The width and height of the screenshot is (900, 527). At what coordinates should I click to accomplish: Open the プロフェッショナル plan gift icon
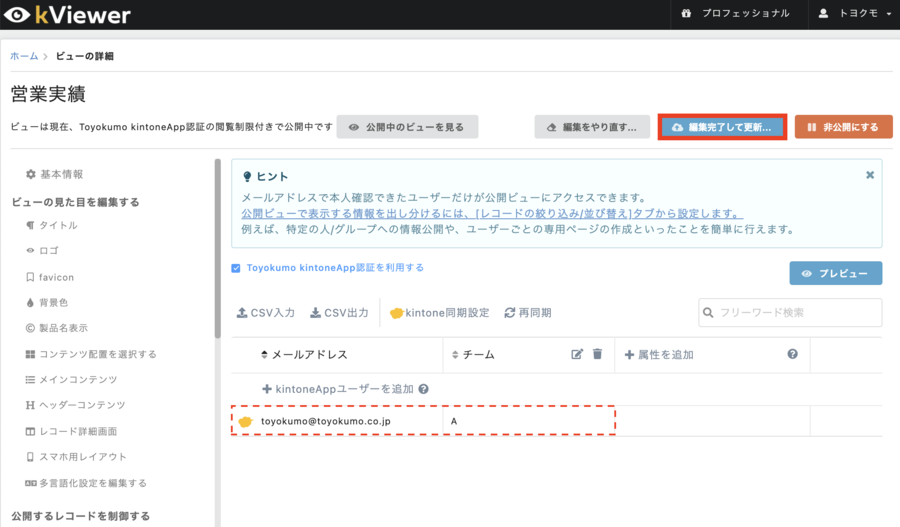click(686, 13)
